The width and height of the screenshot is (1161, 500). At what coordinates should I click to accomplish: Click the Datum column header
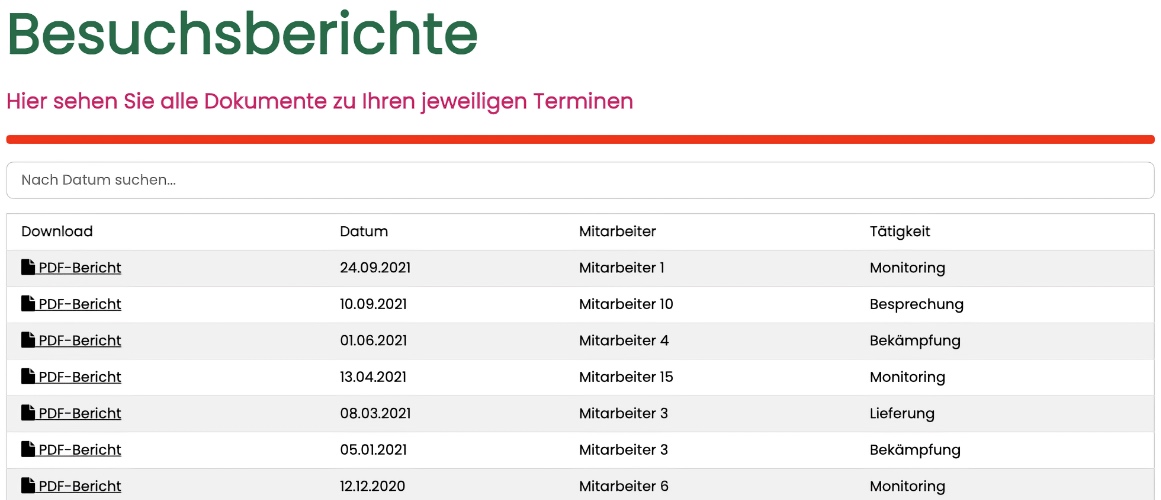click(364, 231)
